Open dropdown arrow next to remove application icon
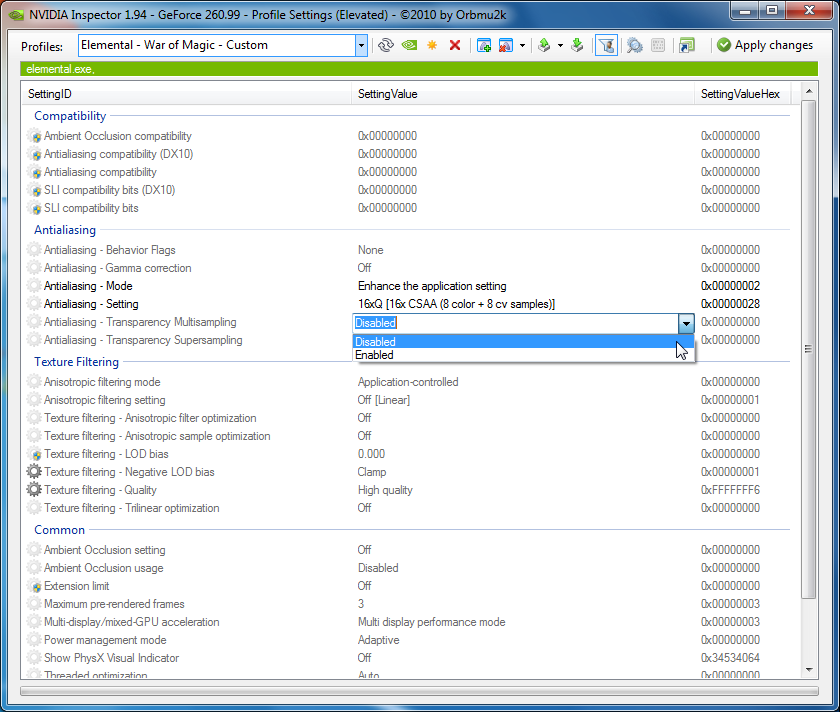840x712 pixels. 522,45
